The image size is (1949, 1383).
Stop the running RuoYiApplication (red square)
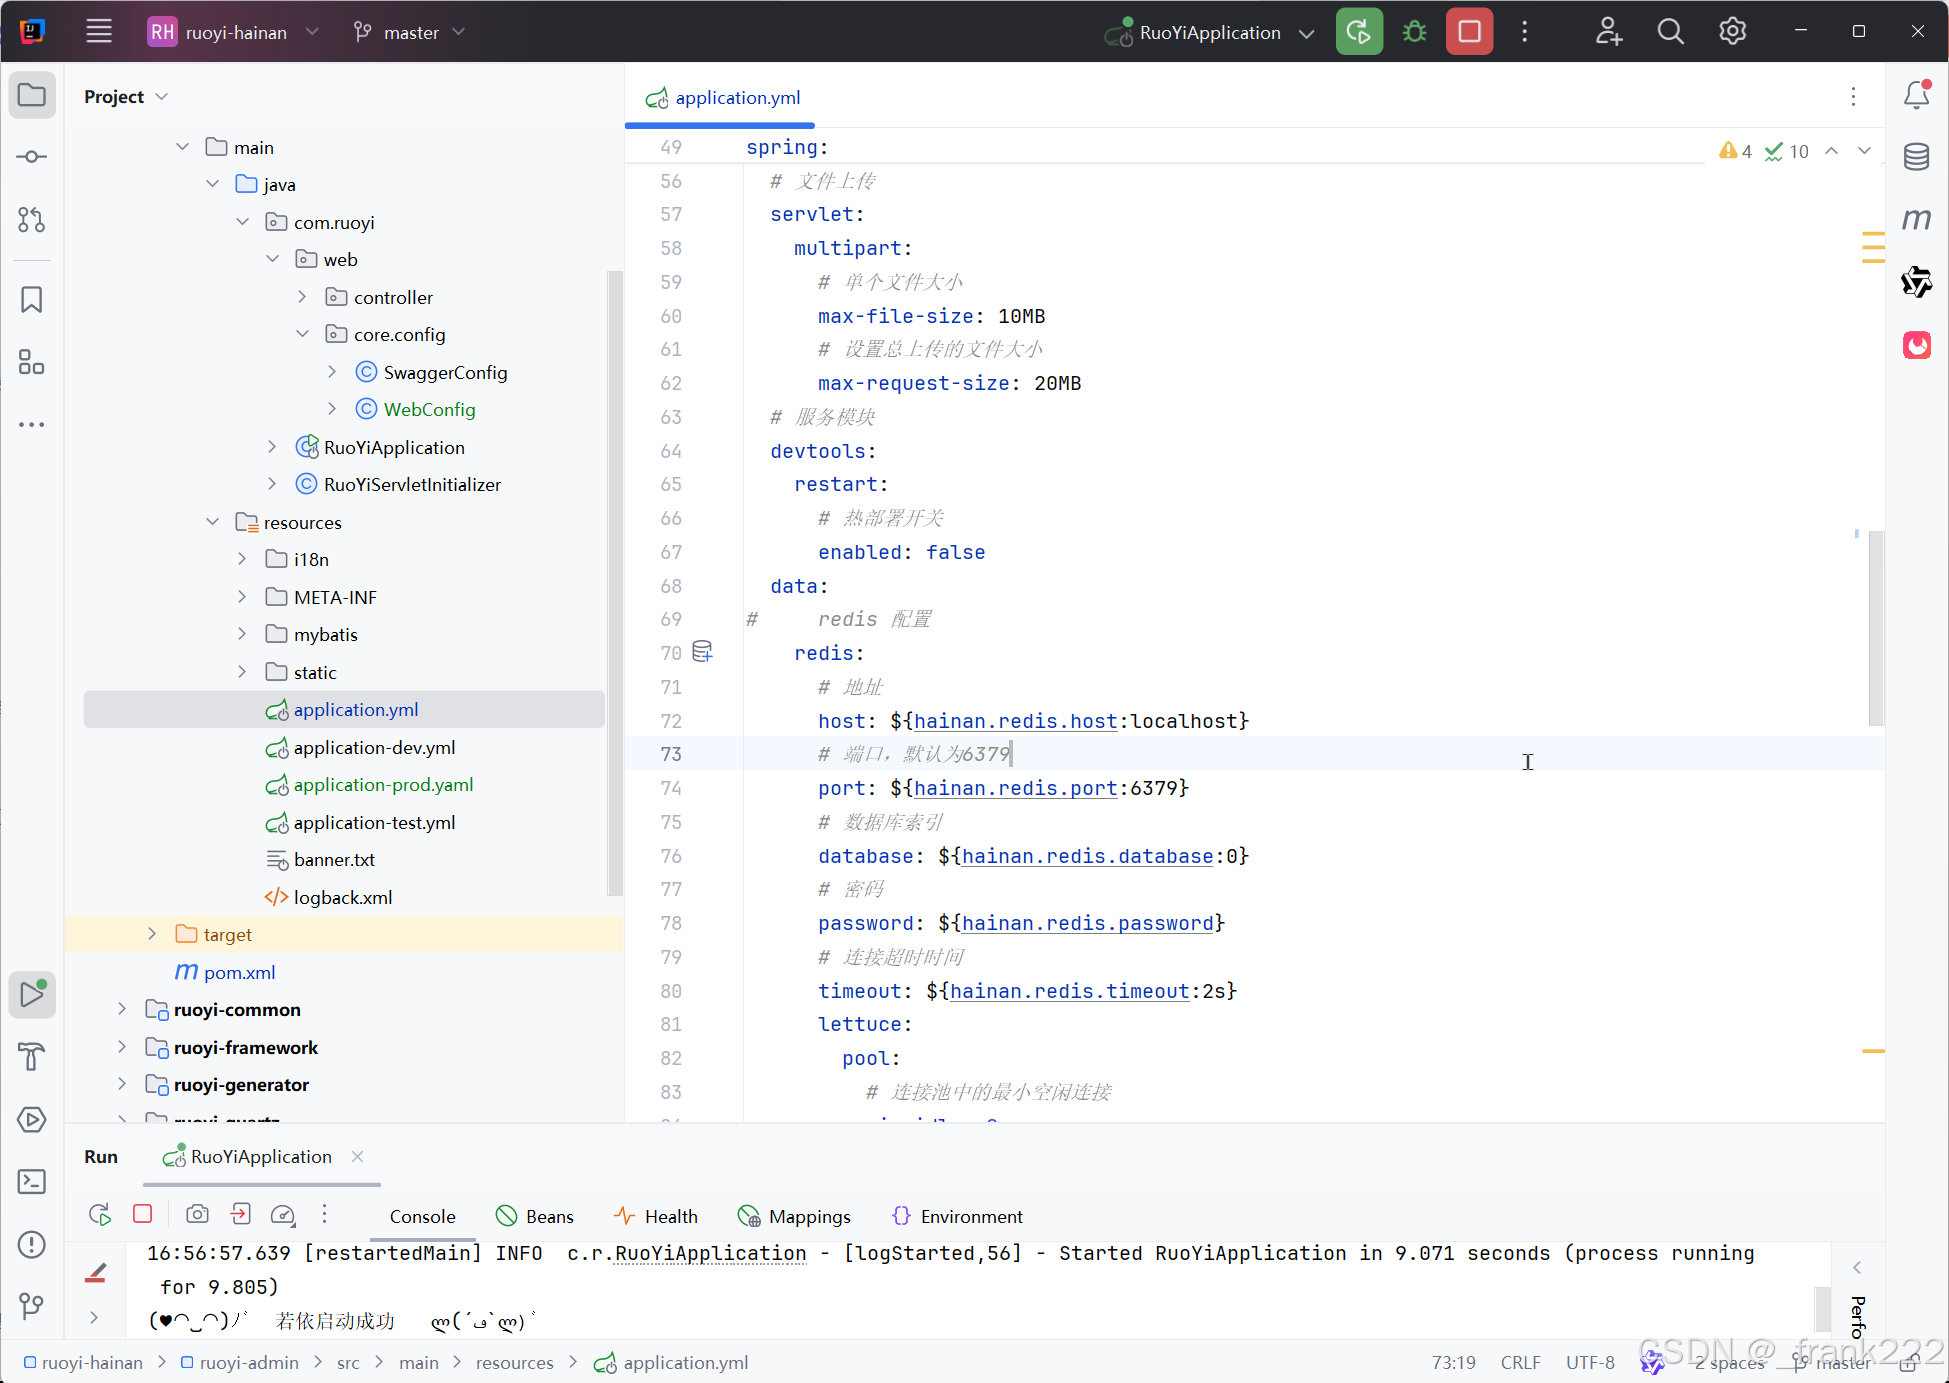[1469, 32]
